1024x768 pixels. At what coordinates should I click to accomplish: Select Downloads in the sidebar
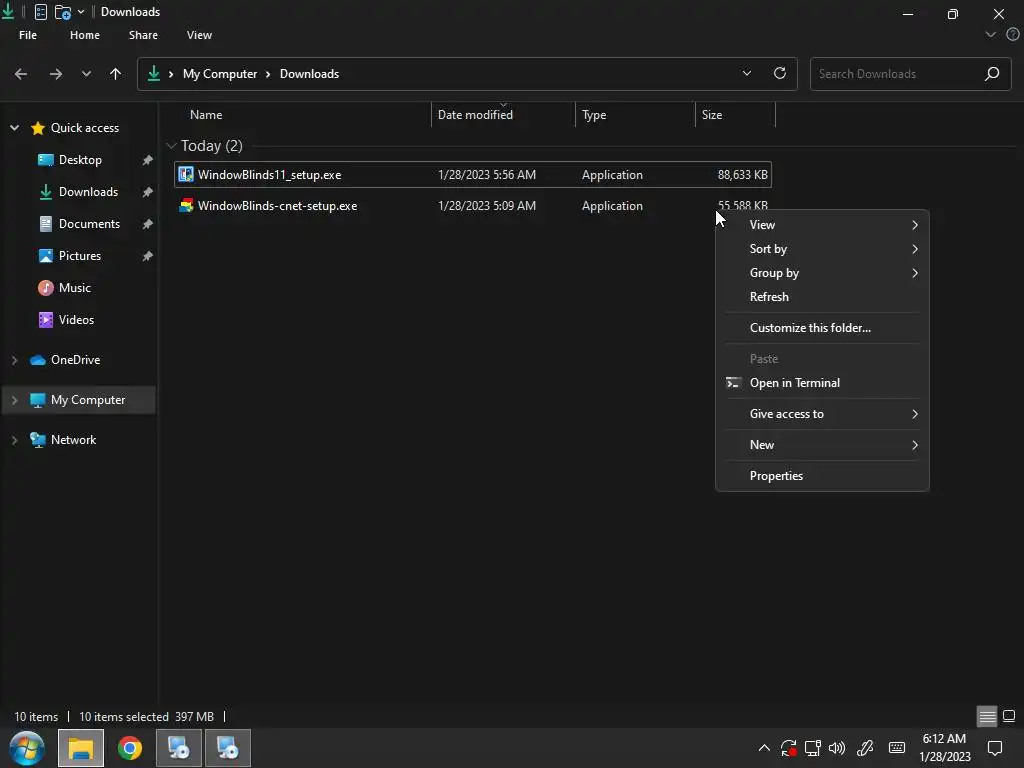point(88,192)
